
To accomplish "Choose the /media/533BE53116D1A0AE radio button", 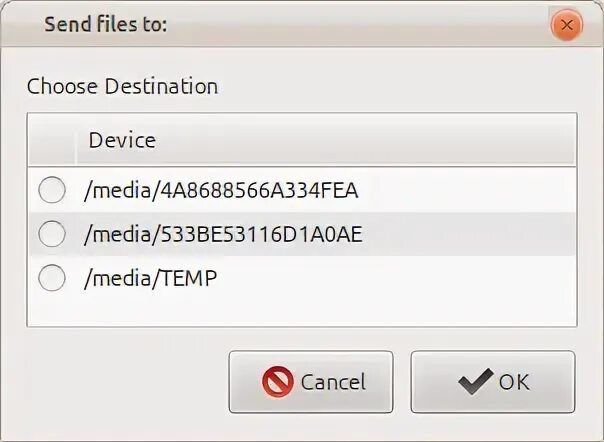I will [51, 234].
